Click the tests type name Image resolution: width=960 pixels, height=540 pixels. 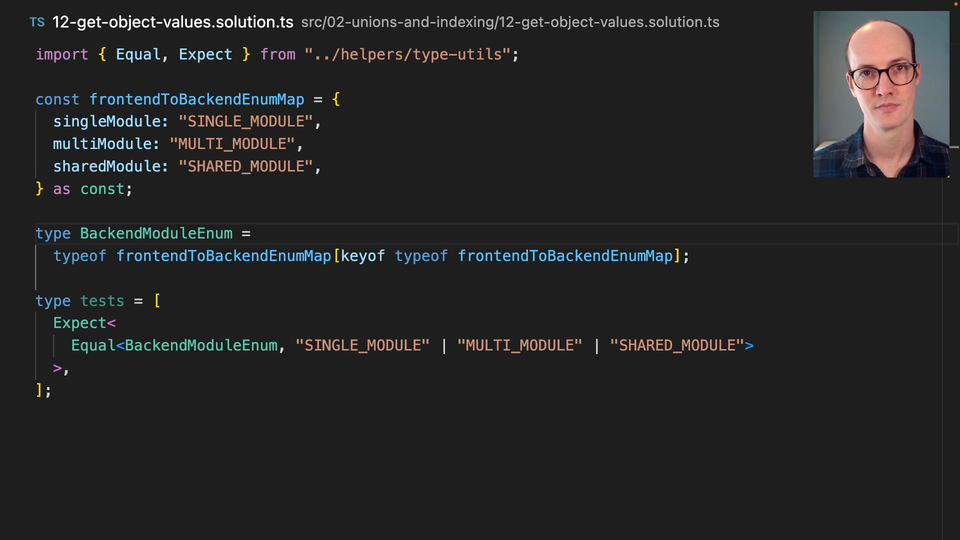point(102,301)
